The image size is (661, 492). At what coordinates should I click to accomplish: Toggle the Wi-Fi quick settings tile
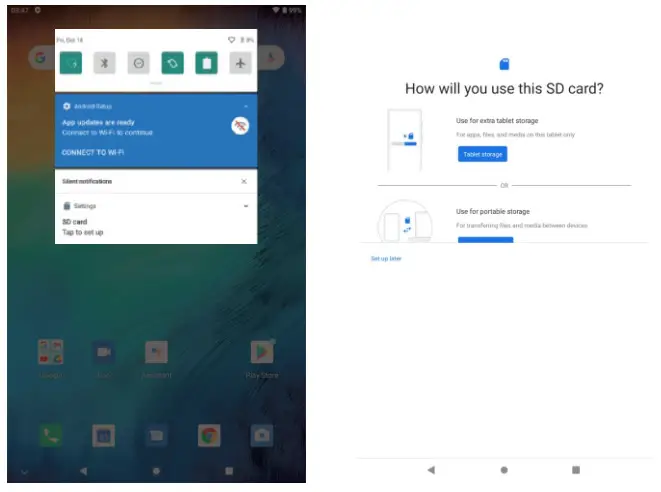coord(71,63)
